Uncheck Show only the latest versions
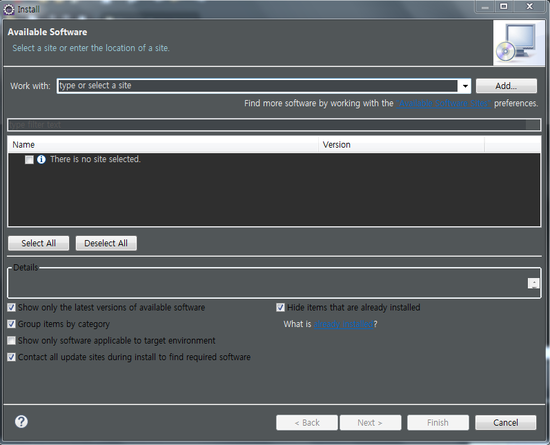The width and height of the screenshot is (550, 445). click(11, 308)
